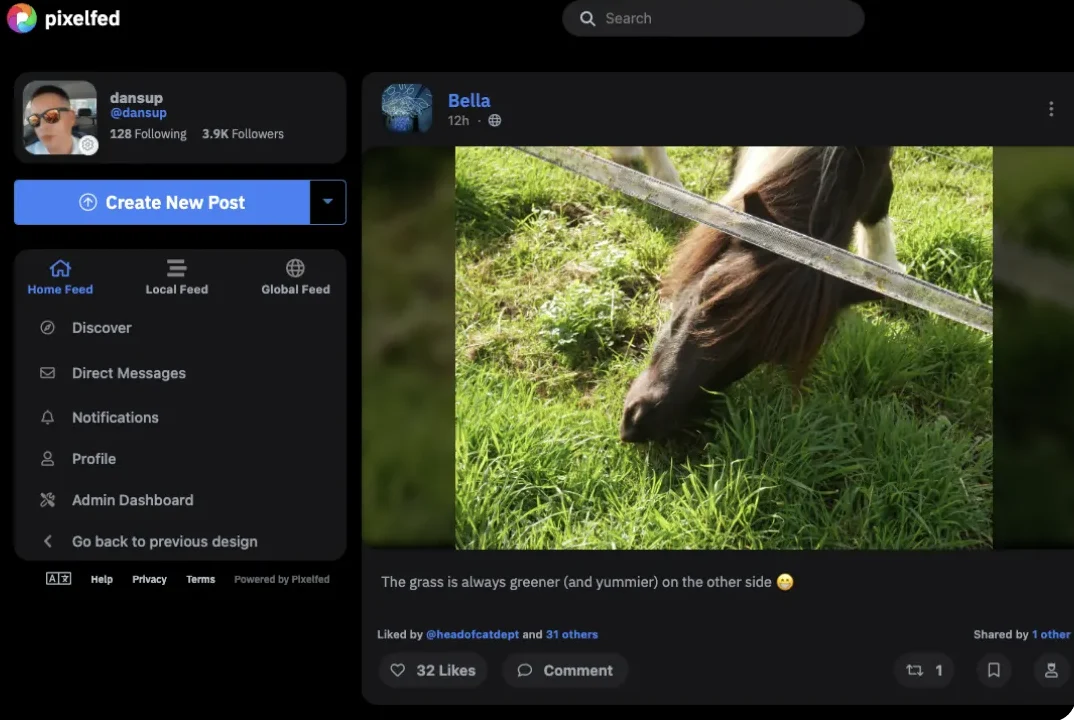Expand the Create New Post dropdown arrow
1074x720 pixels.
point(327,202)
